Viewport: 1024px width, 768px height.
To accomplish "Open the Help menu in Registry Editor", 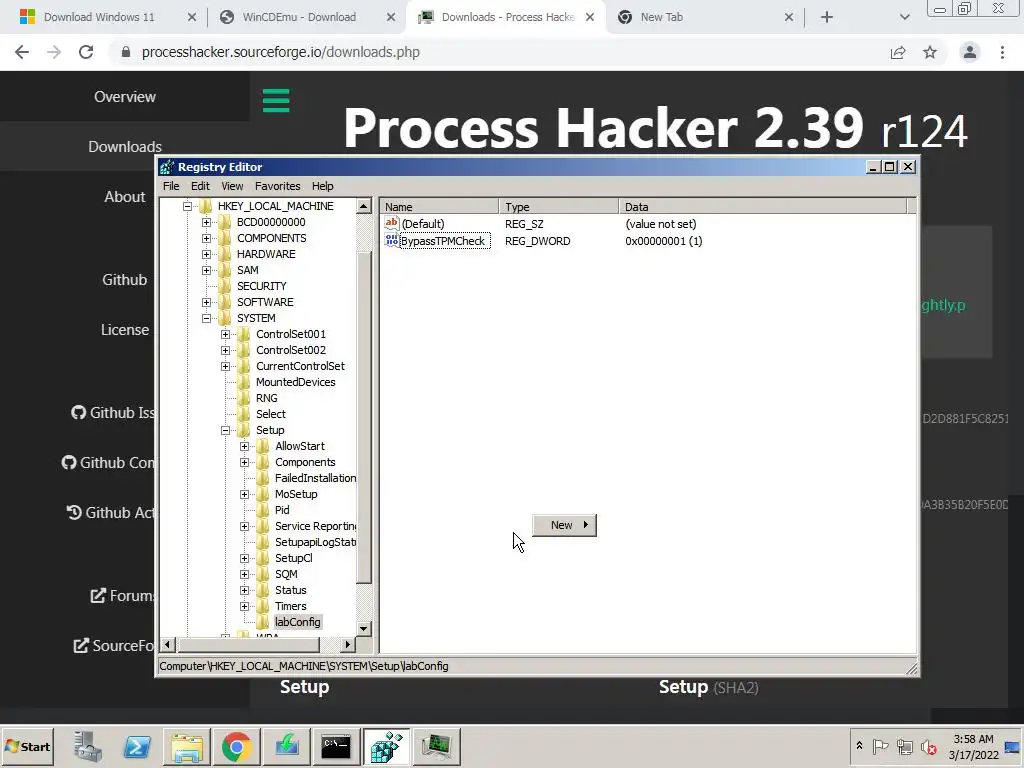I will (x=322, y=186).
